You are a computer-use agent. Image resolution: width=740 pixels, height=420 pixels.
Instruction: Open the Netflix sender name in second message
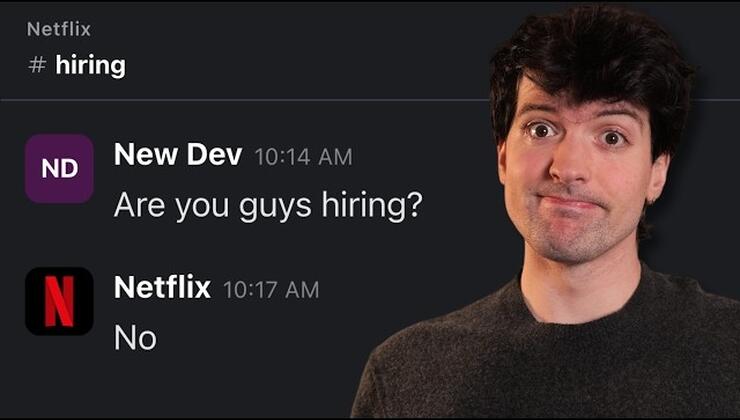point(162,287)
